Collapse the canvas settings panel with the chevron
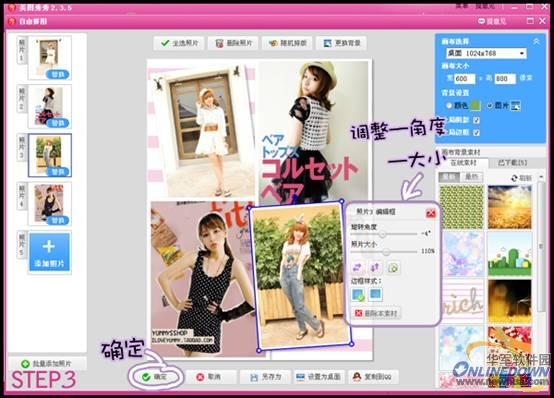Image resolution: width=554 pixels, height=398 pixels. (536, 41)
